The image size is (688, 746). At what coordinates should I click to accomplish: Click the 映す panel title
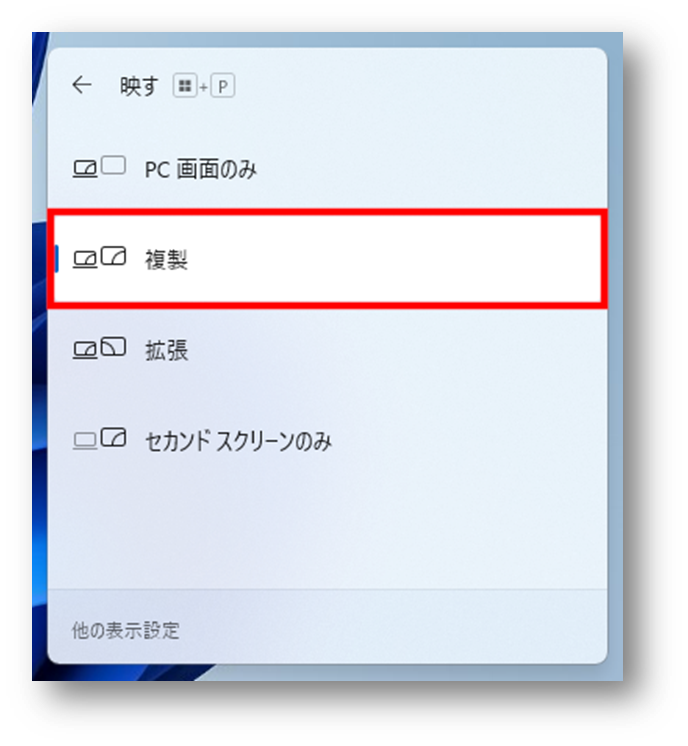point(138,86)
